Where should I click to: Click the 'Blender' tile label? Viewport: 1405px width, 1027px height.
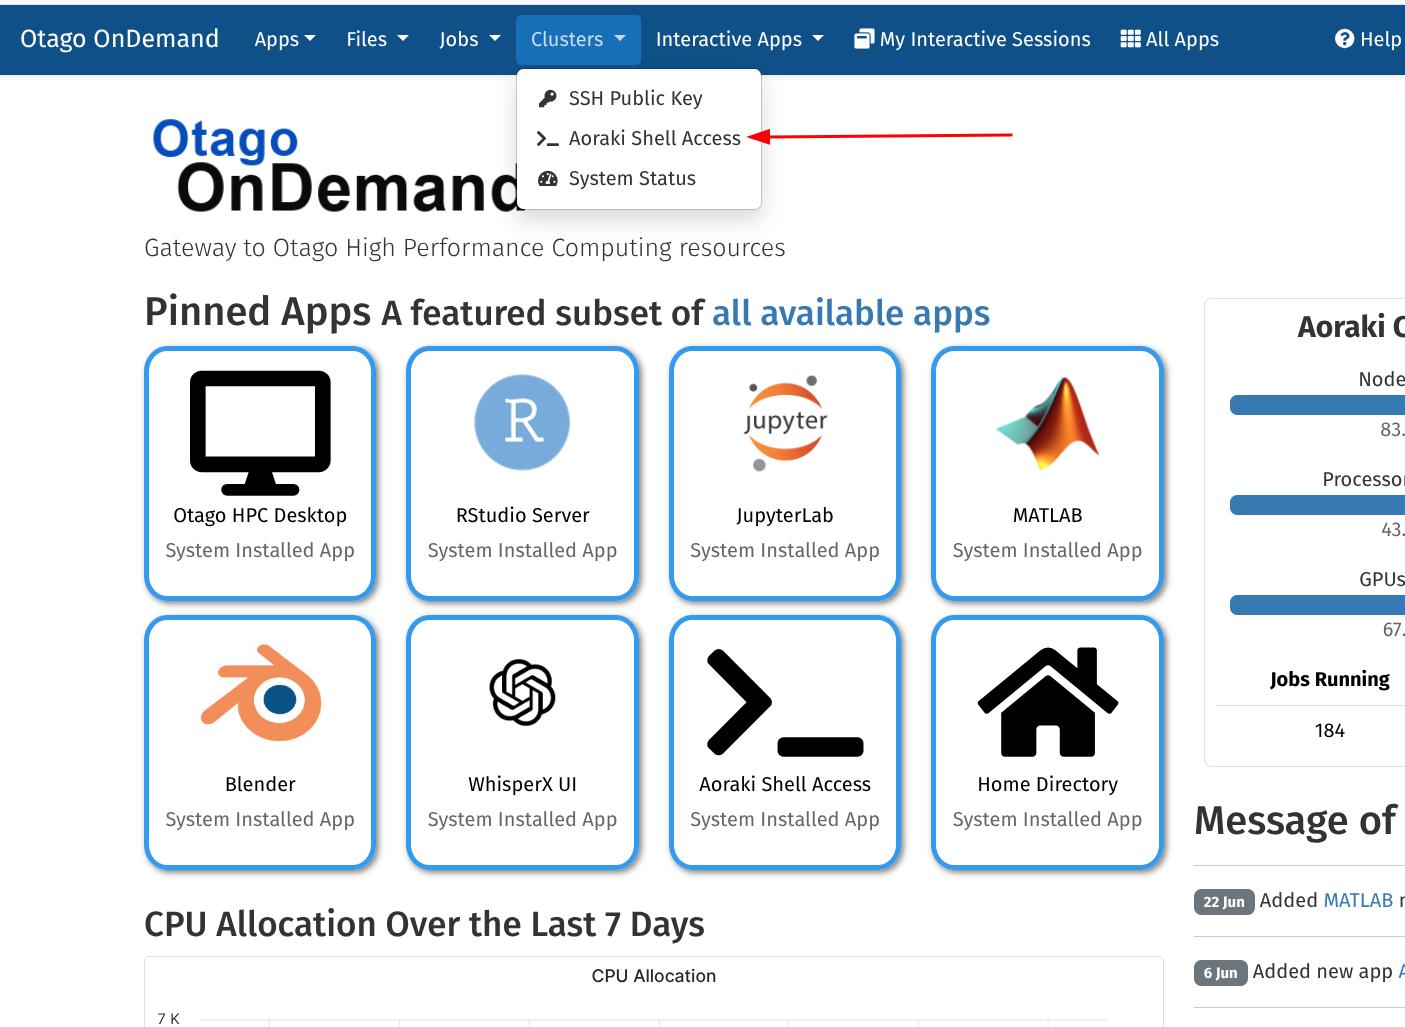[x=260, y=784]
